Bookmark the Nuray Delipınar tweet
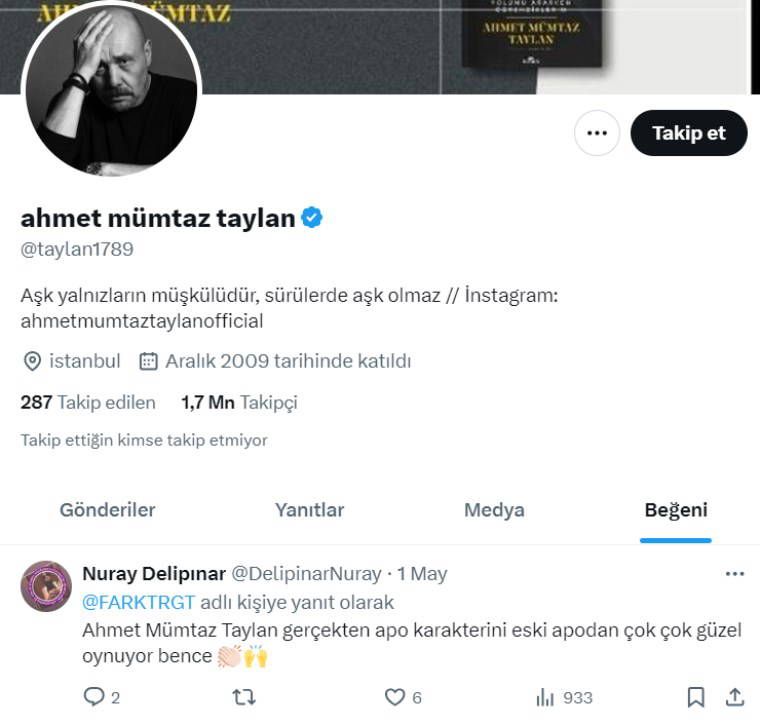This screenshot has width=760, height=725. [x=696, y=697]
